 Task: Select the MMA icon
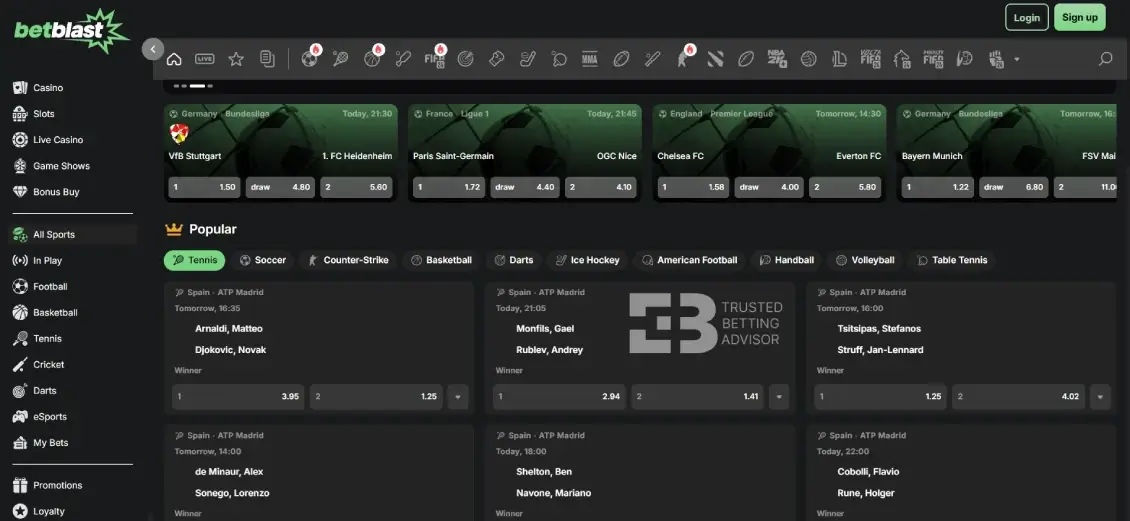click(x=590, y=59)
